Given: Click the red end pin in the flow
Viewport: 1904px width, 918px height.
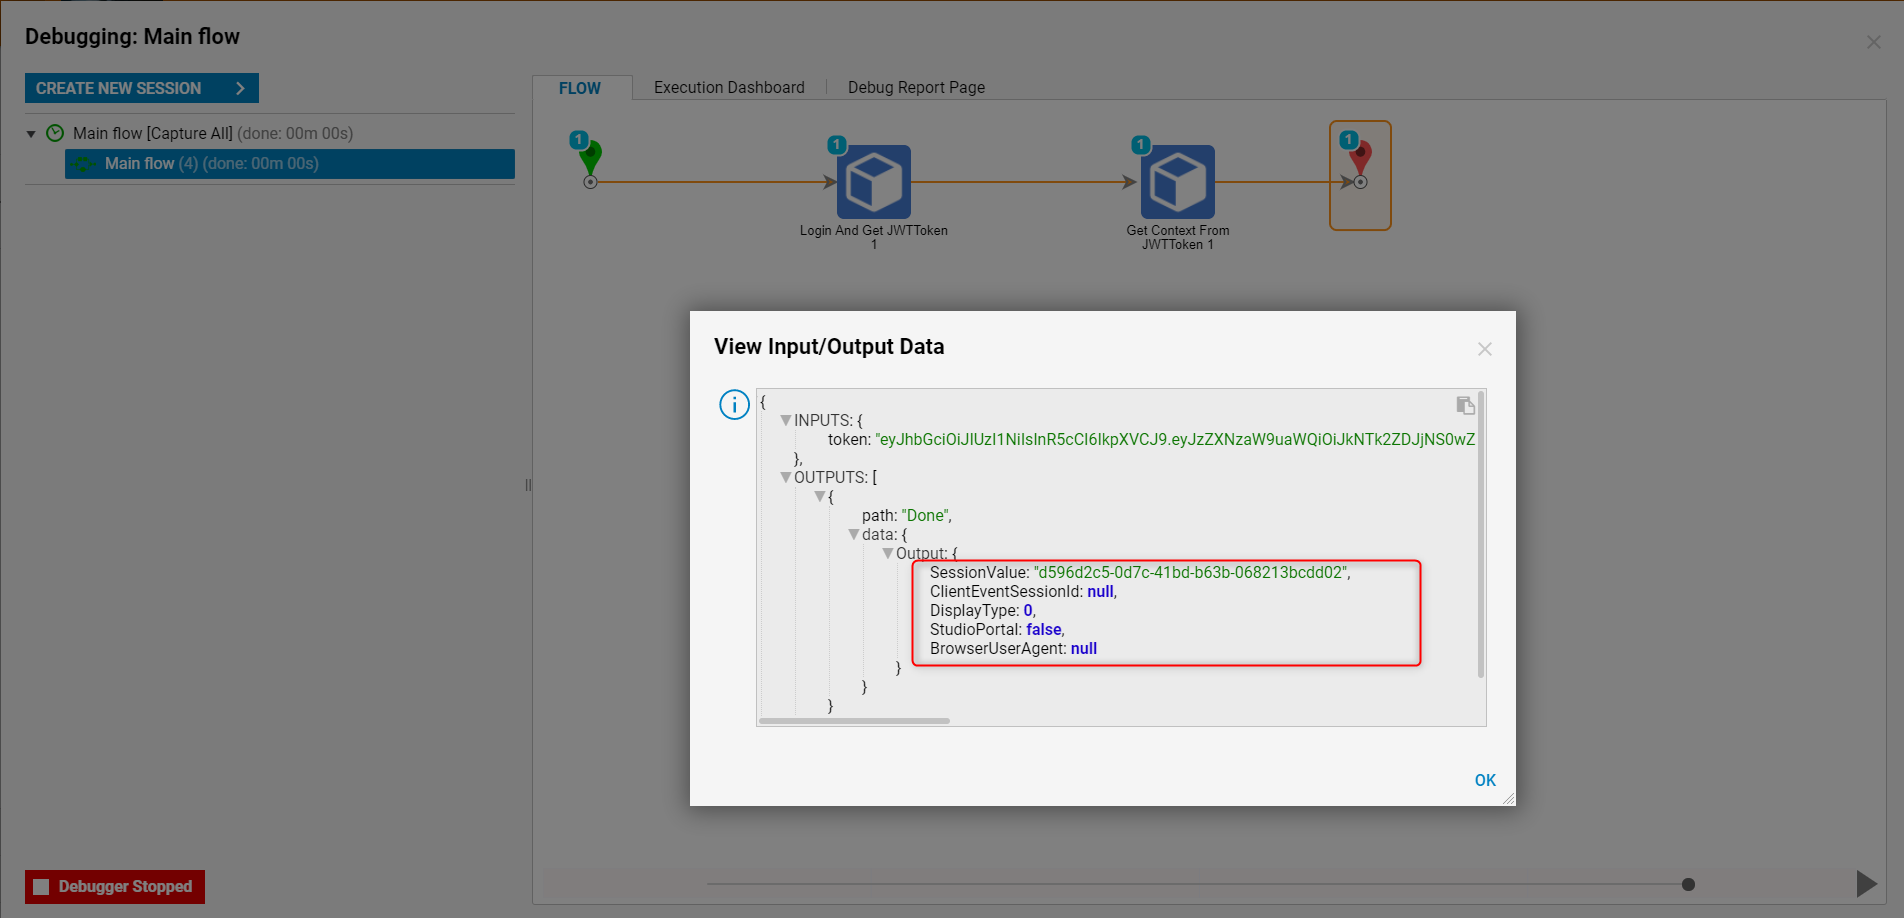Looking at the screenshot, I should pyautogui.click(x=1360, y=162).
